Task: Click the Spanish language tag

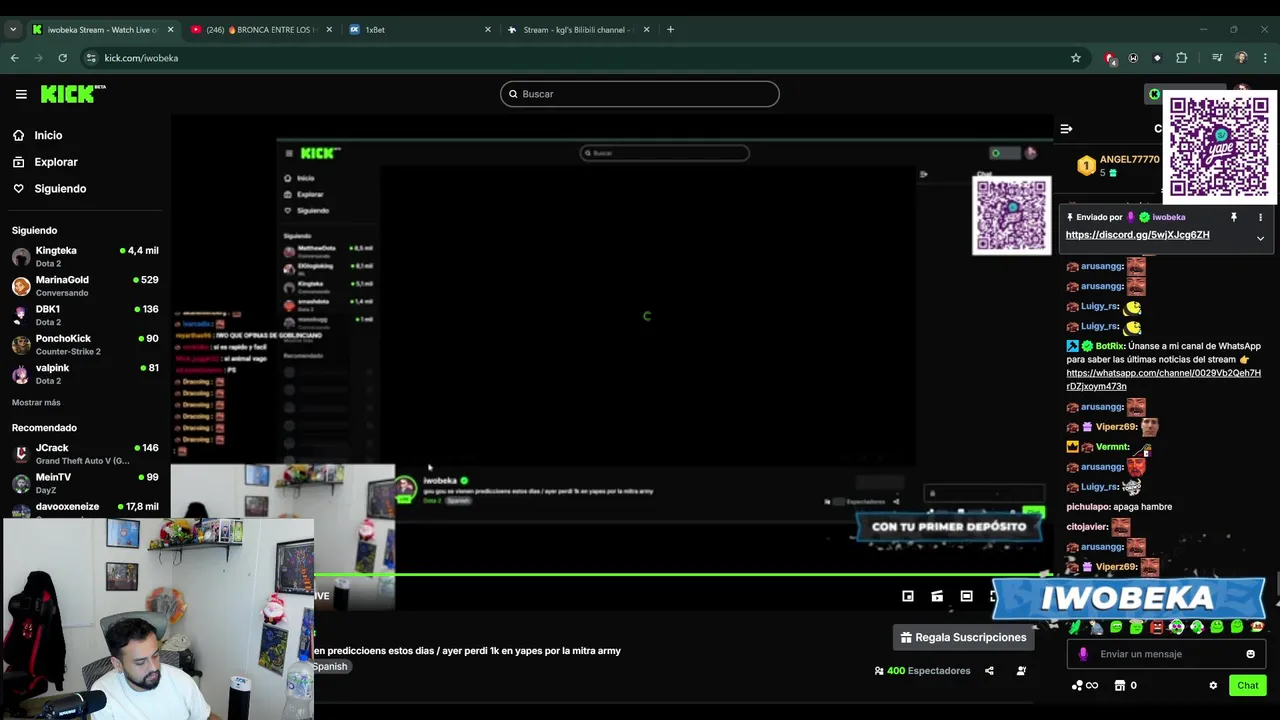Action: (x=330, y=666)
